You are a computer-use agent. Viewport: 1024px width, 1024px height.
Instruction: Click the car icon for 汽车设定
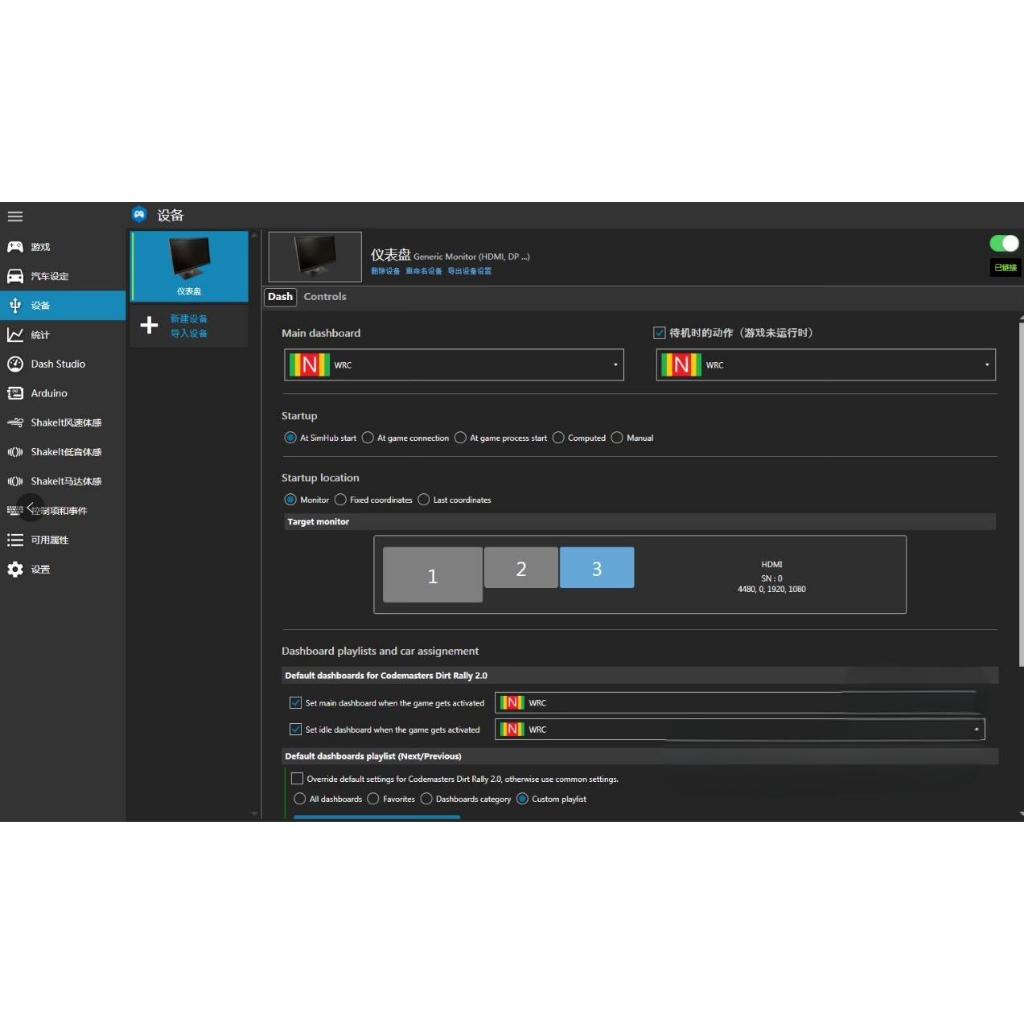15,276
